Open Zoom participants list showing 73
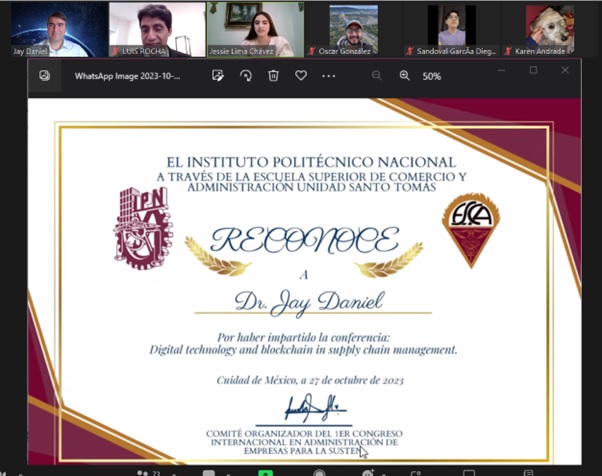Screen dimensions: 602x476 pos(149,473)
